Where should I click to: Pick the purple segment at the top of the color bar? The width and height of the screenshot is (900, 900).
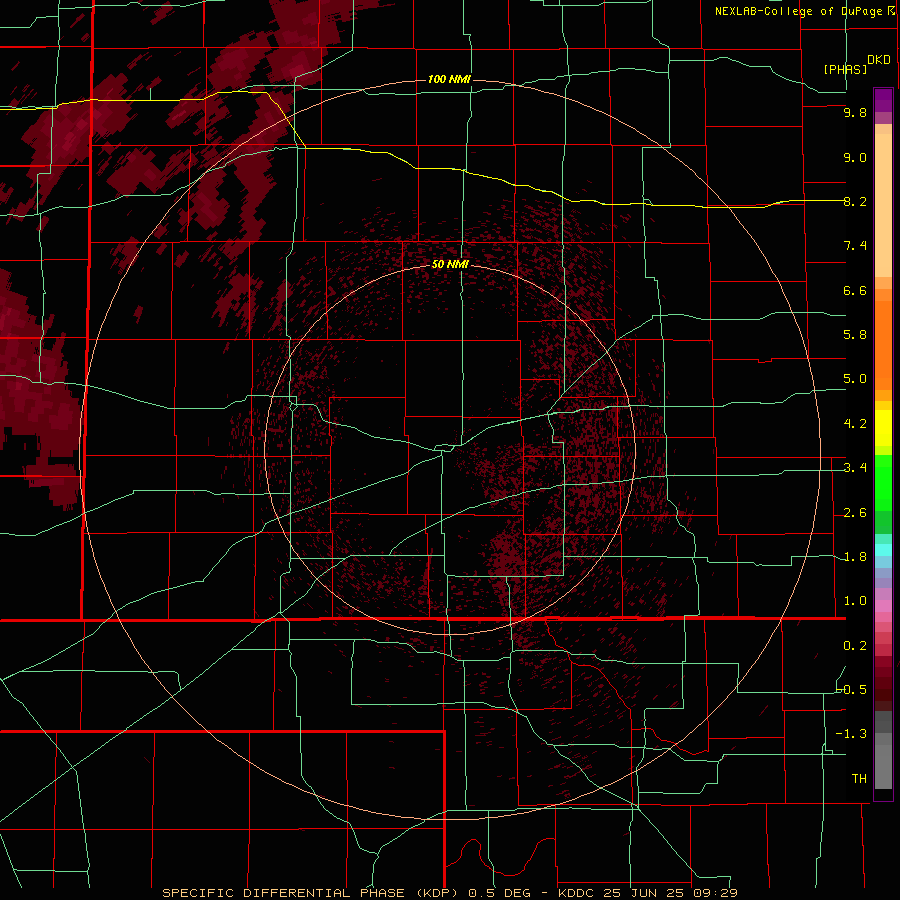tap(883, 100)
